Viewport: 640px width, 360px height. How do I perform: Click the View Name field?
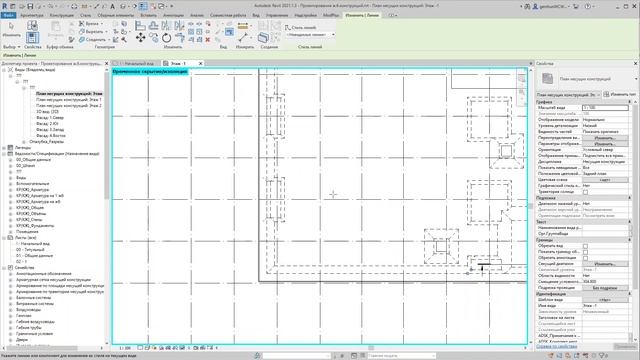coord(605,306)
